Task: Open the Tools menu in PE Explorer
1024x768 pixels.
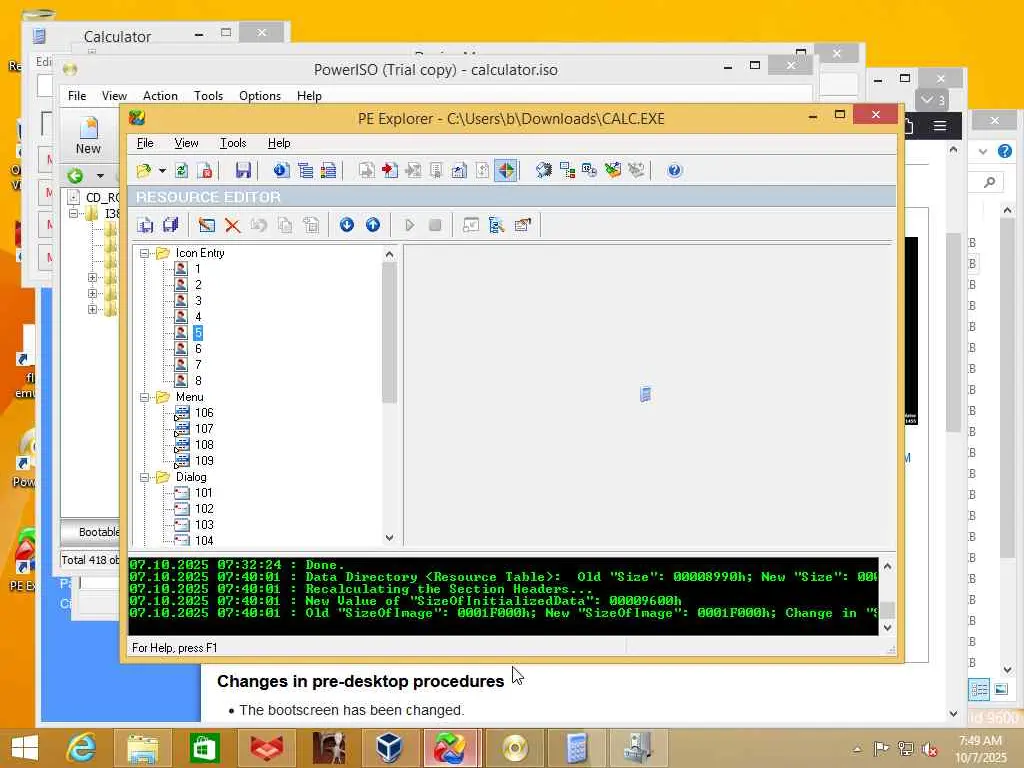Action: pyautogui.click(x=233, y=143)
